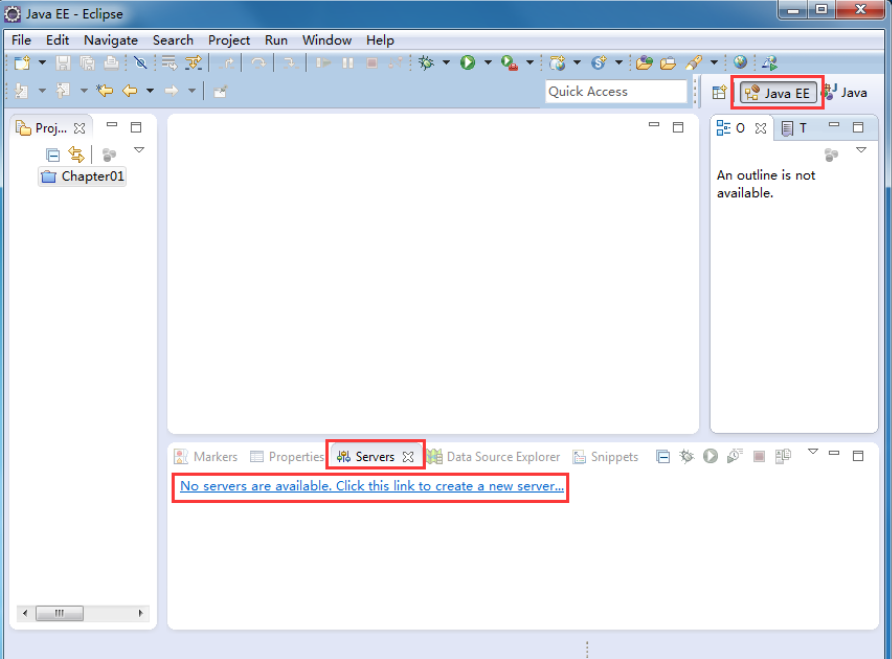Viewport: 892px width, 659px height.
Task: Click the Search flashlight icon
Action: 693,63
